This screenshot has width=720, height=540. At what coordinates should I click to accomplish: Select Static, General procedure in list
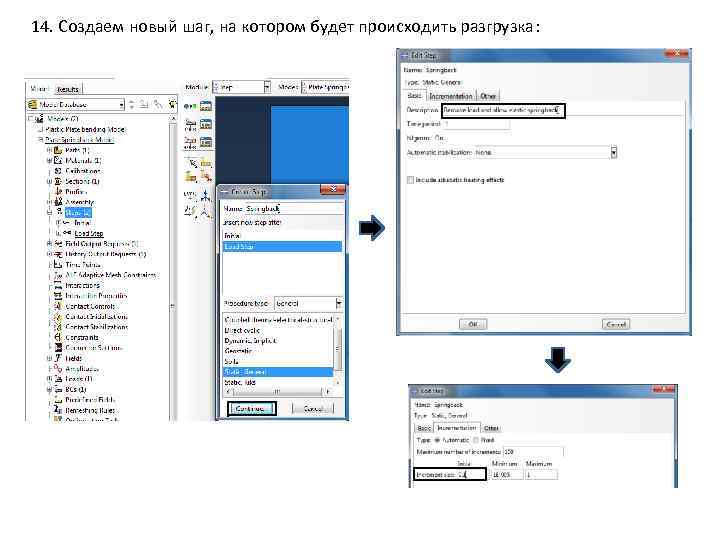click(278, 371)
